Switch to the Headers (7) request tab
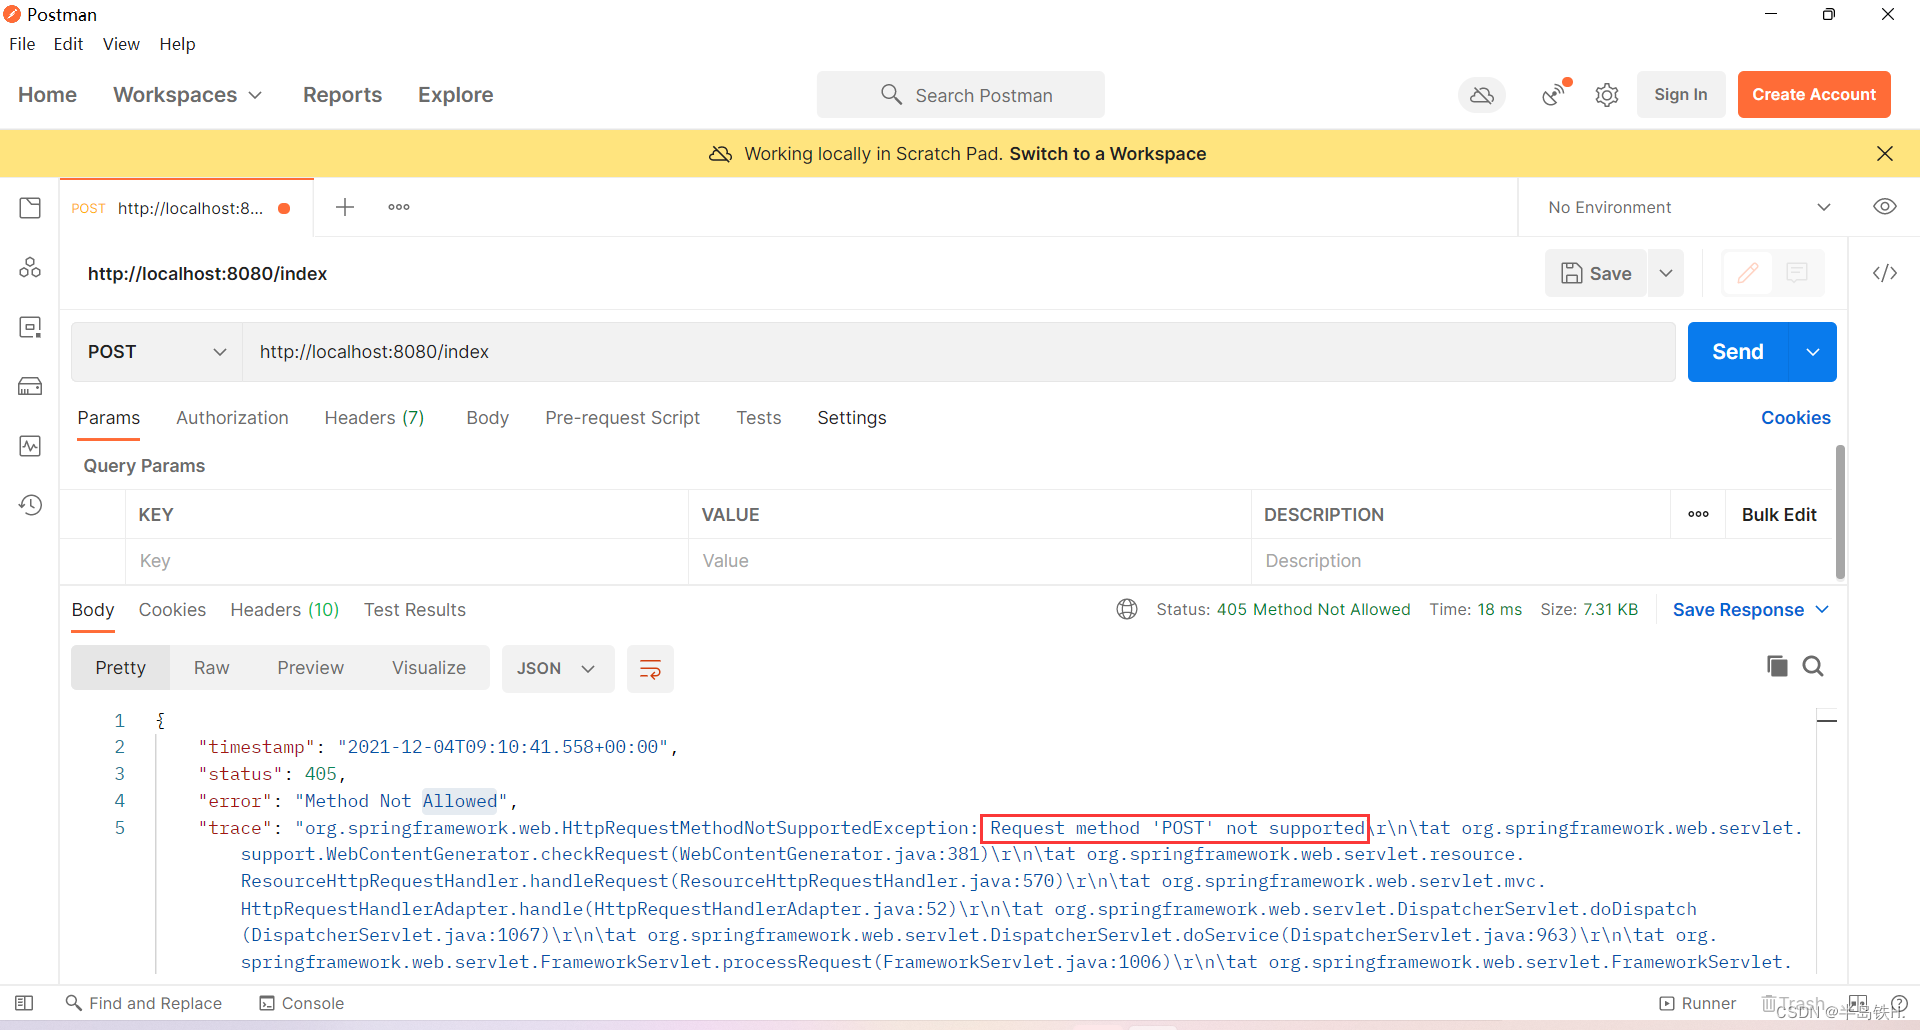This screenshot has height=1030, width=1920. (374, 418)
